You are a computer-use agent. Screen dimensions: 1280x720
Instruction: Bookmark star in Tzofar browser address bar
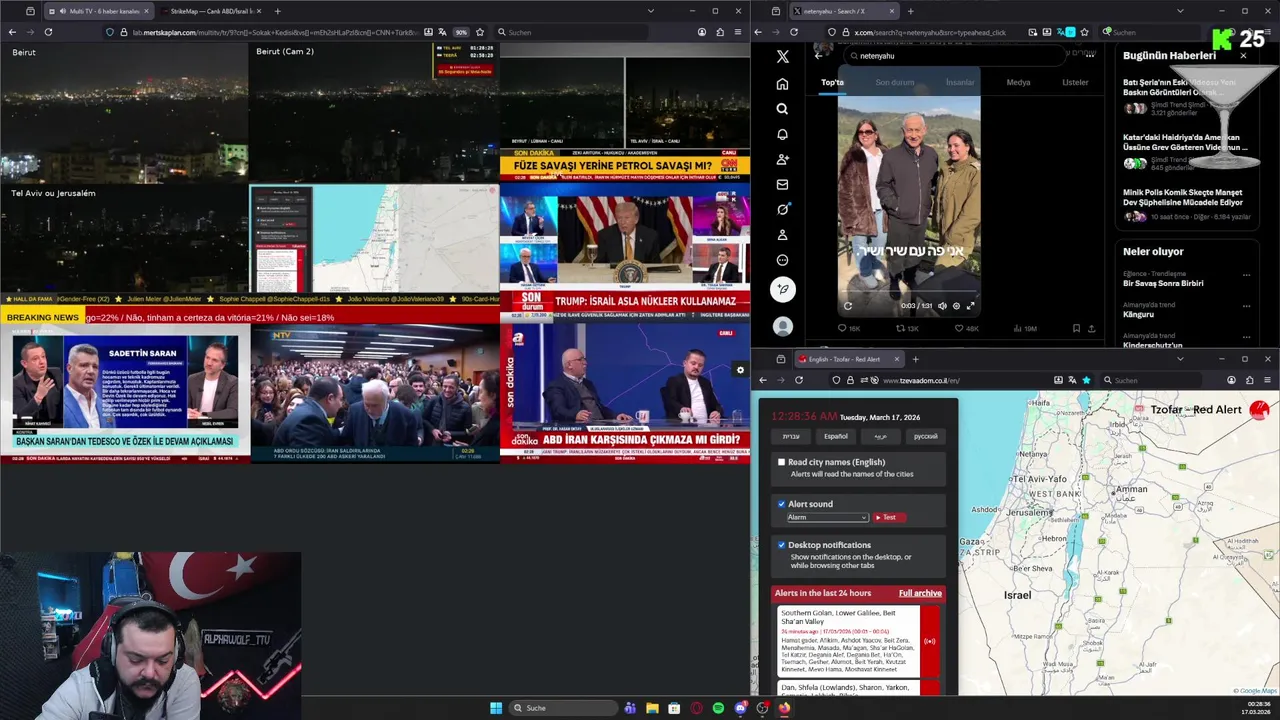(x=1087, y=380)
